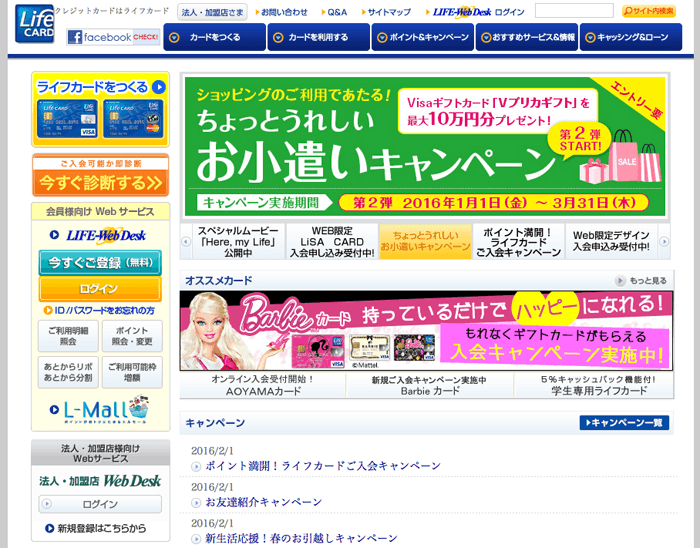Screen dimensions: 700x548
Task: Open the facebook CHECK banner
Action: [x=113, y=37]
